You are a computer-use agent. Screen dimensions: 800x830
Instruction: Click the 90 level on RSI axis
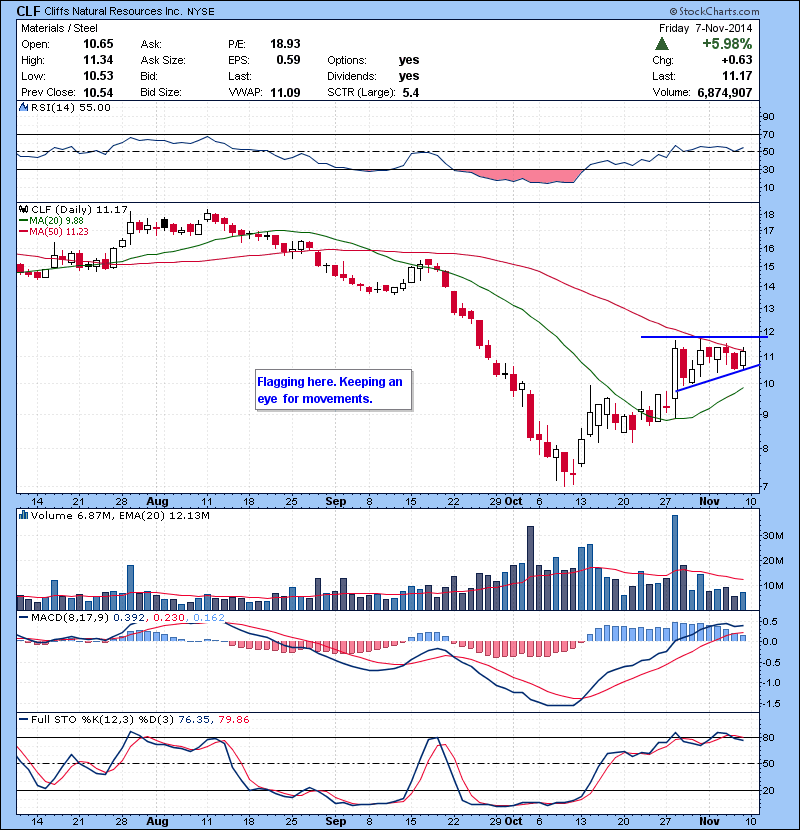pyautogui.click(x=769, y=117)
